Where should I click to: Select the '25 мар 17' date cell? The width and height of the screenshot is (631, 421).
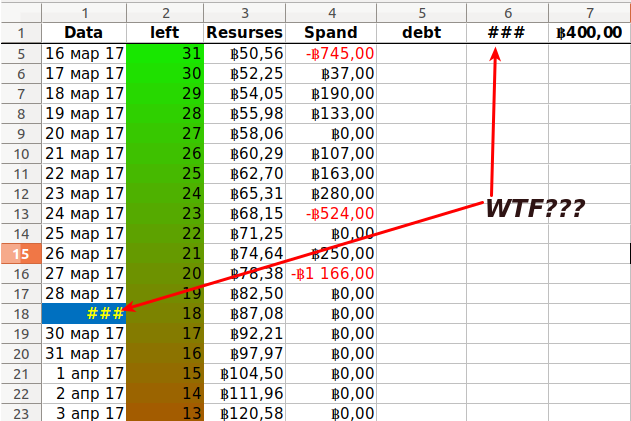84,233
